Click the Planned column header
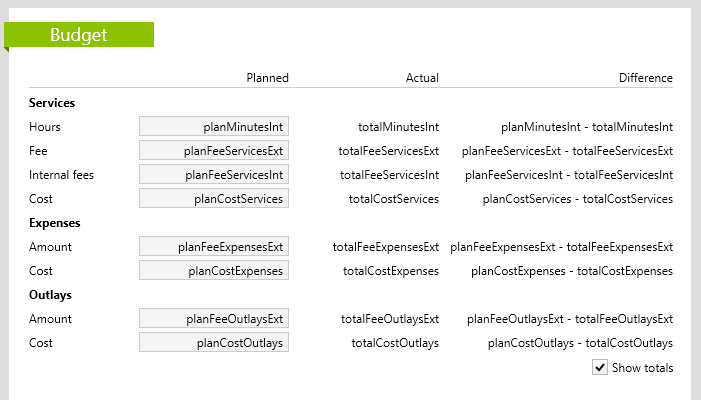Viewport: 701px width, 400px height. click(267, 78)
